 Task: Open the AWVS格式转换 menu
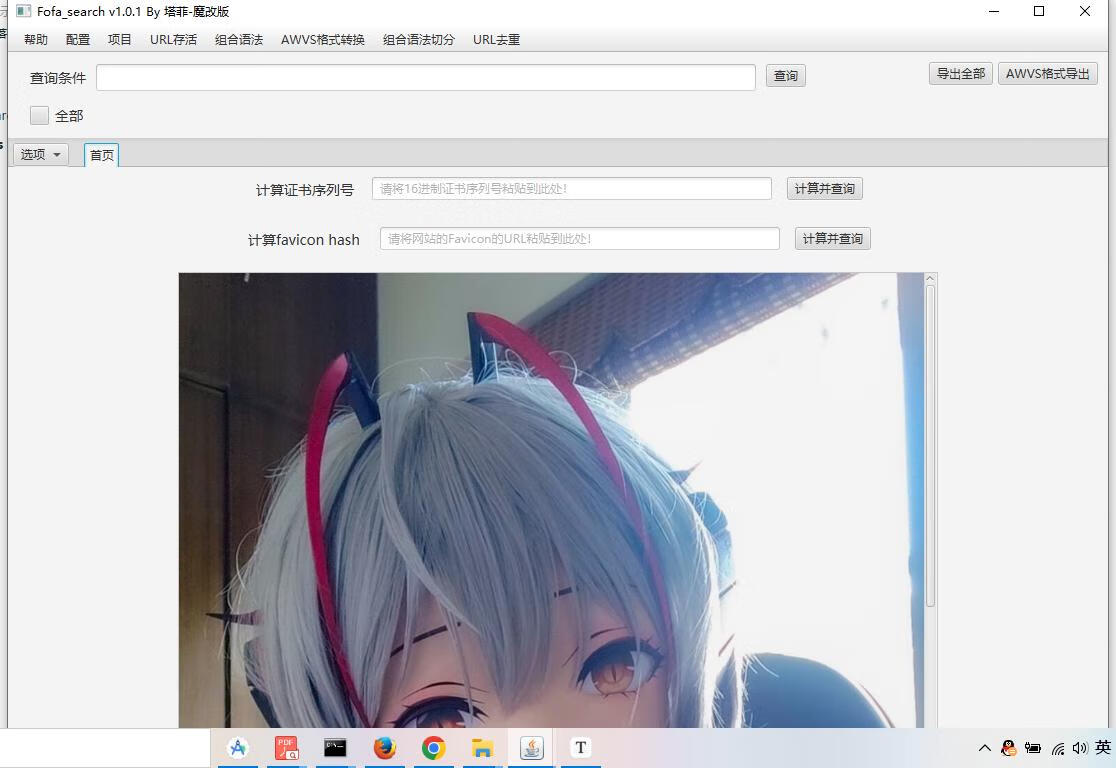point(322,40)
